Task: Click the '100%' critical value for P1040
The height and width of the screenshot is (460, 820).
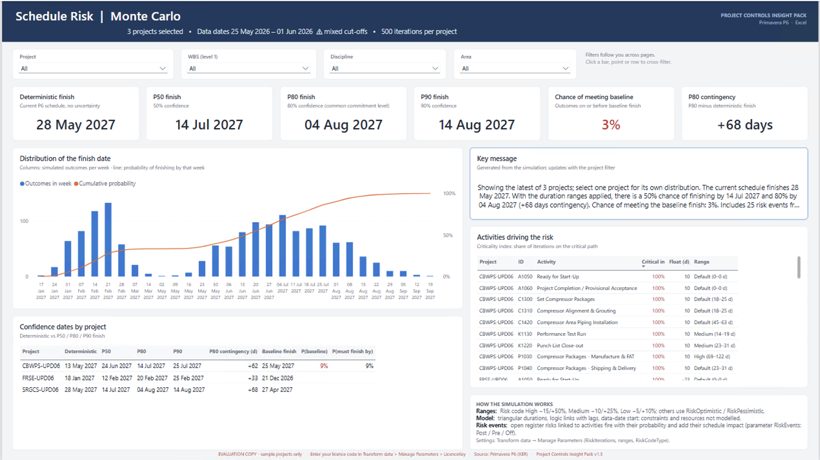Action: click(658, 368)
